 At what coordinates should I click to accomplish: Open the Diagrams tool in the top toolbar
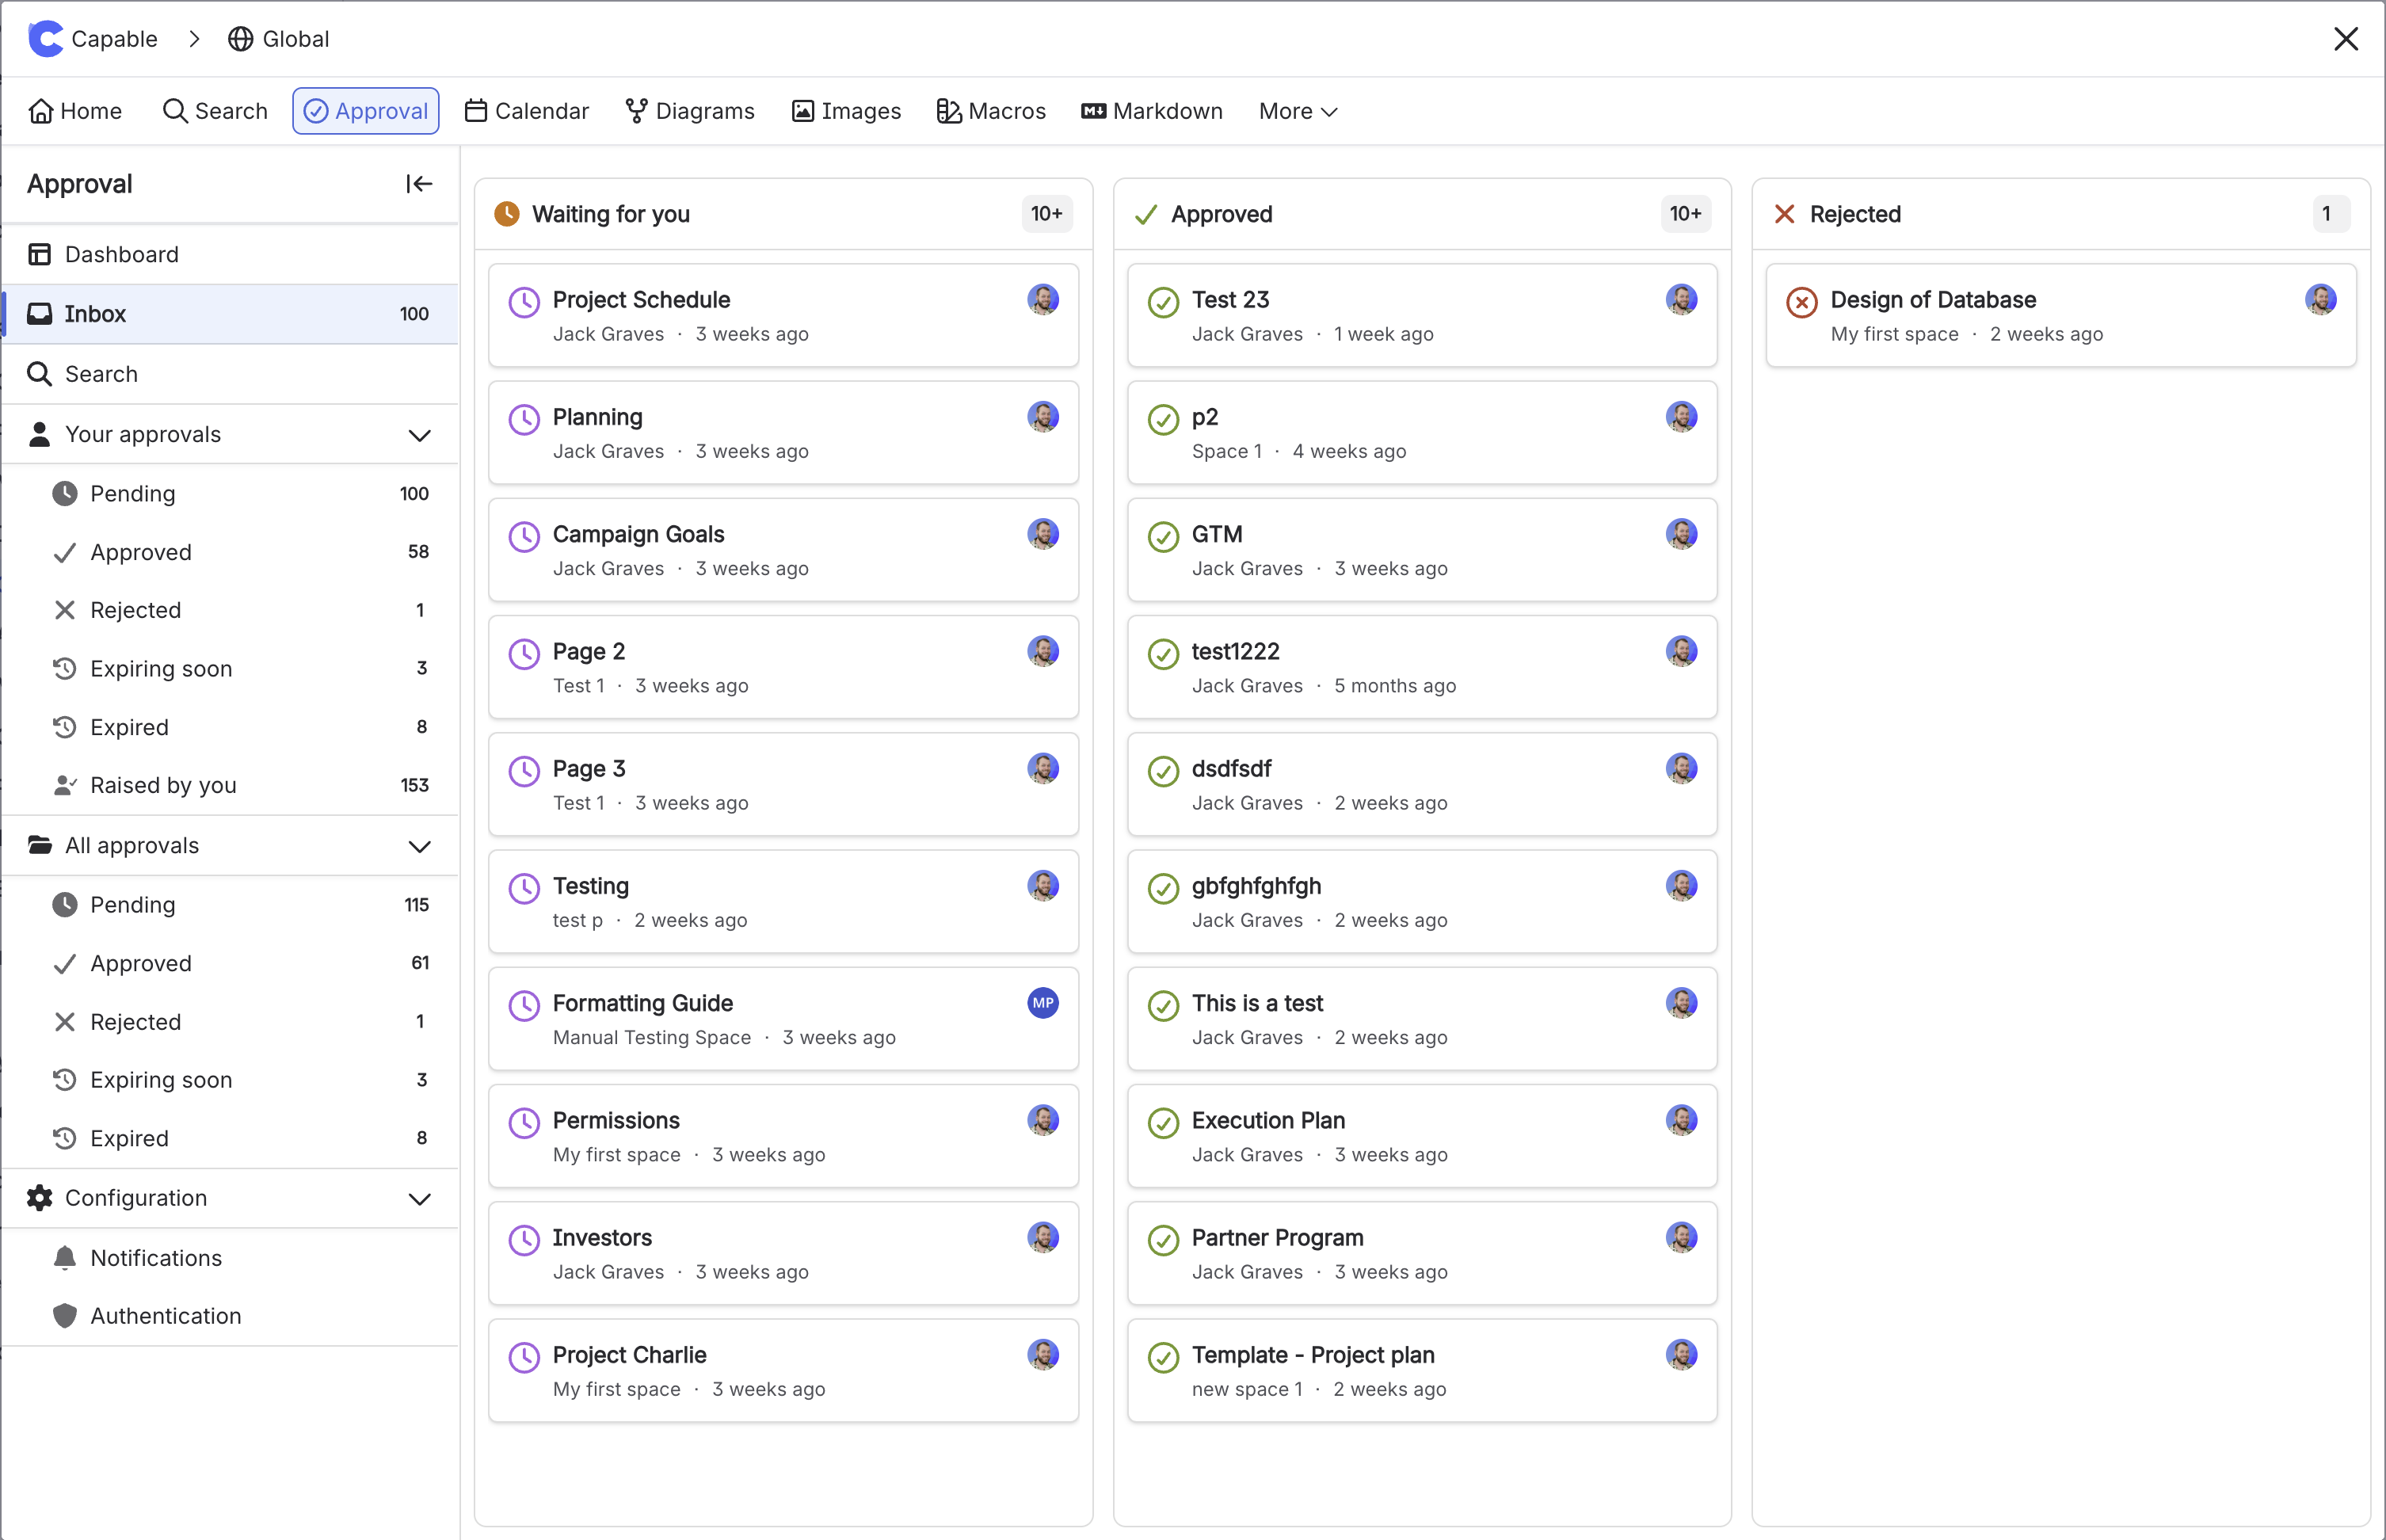[689, 111]
